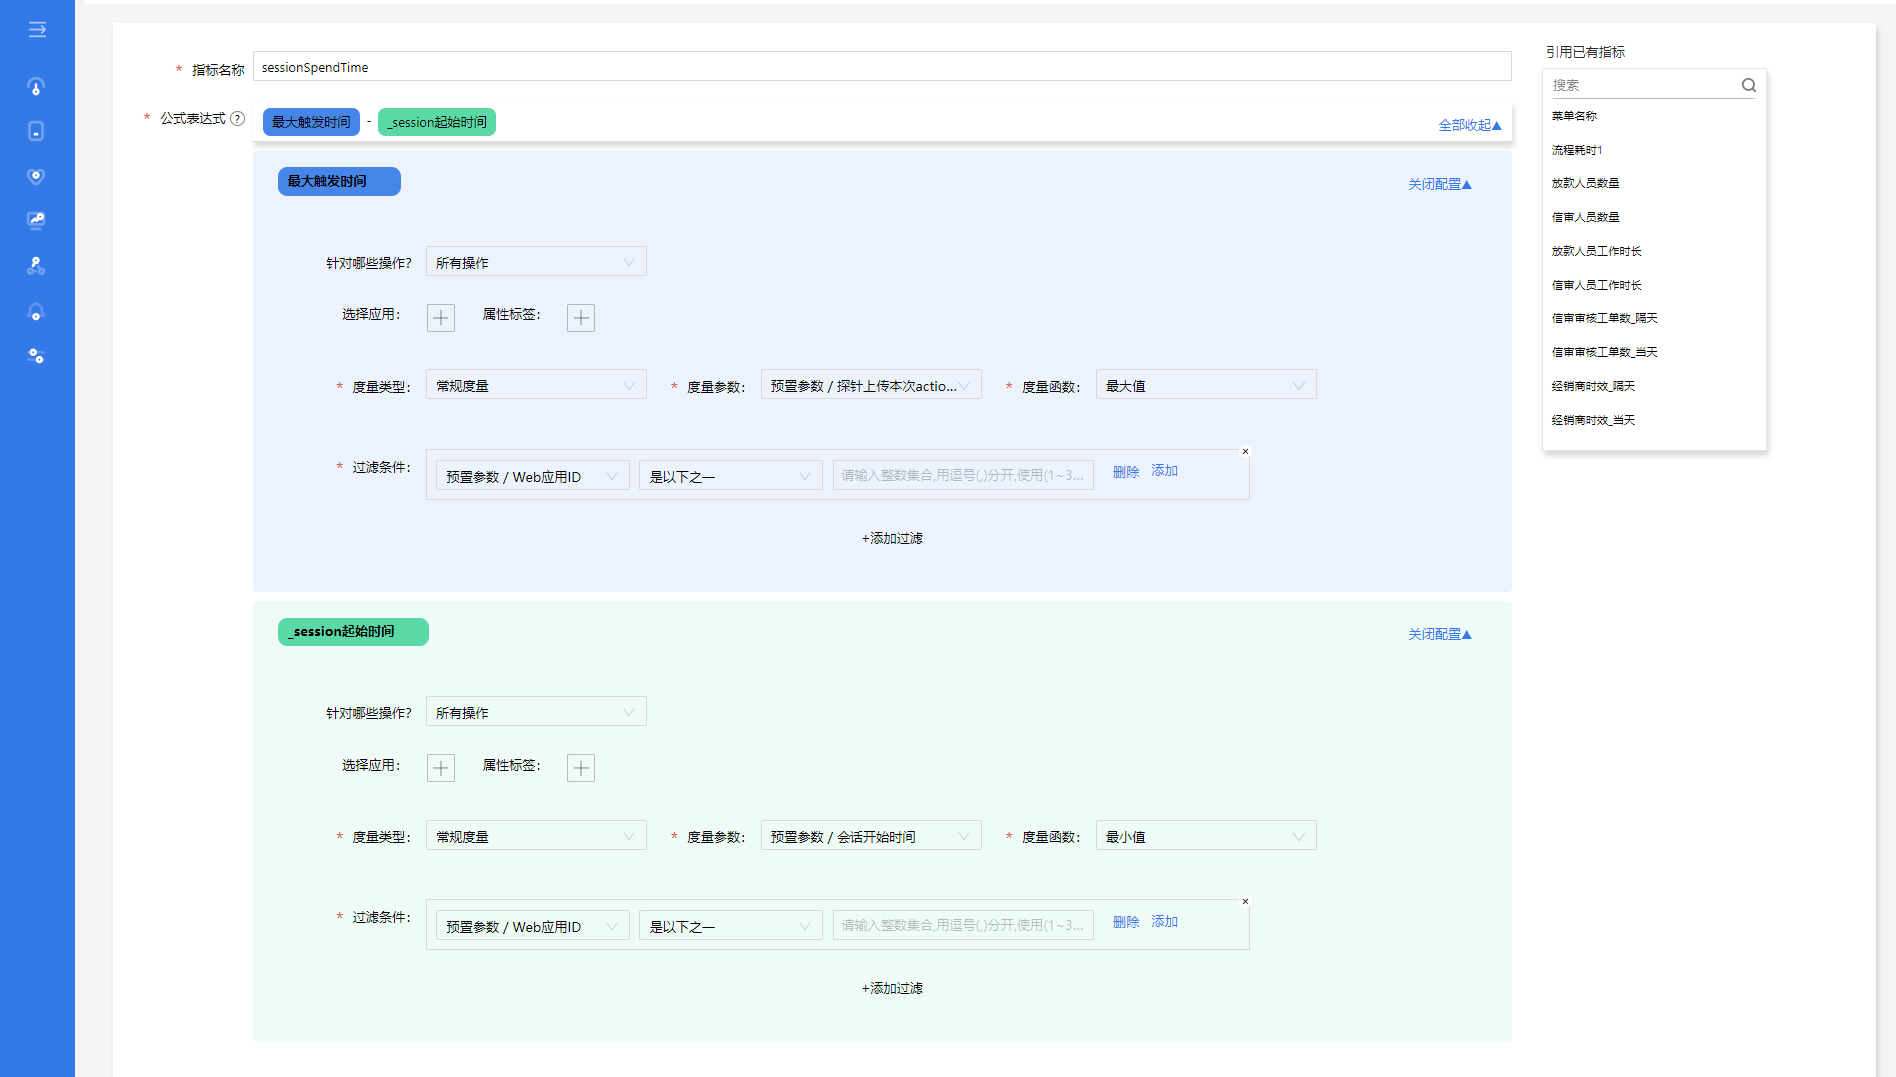Open 度量函数 dropdown showing 最大值
This screenshot has height=1077, width=1896.
[1205, 386]
